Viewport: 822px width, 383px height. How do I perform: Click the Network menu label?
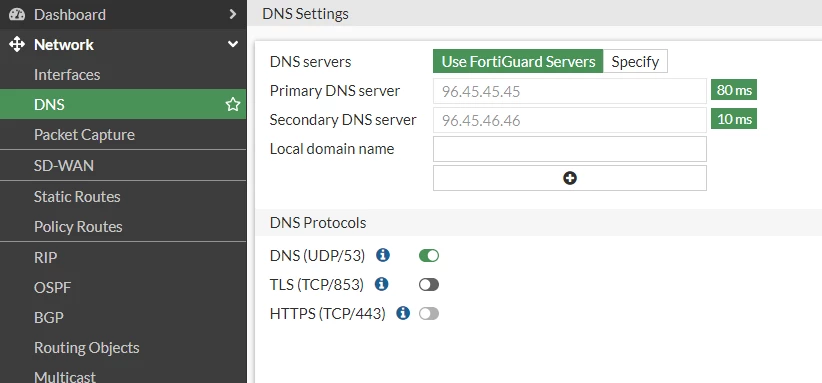point(63,45)
